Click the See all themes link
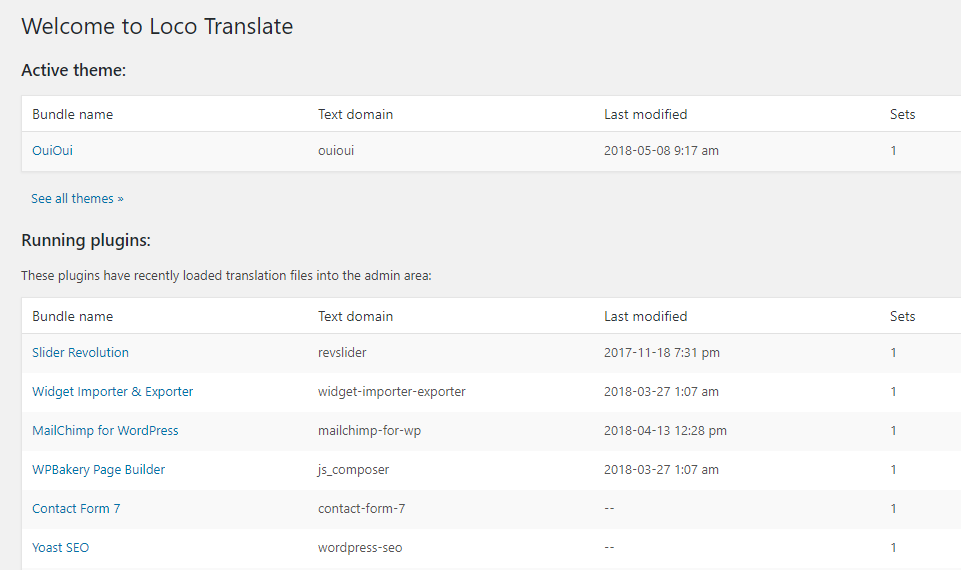This screenshot has height=570, width=961. pyautogui.click(x=77, y=199)
